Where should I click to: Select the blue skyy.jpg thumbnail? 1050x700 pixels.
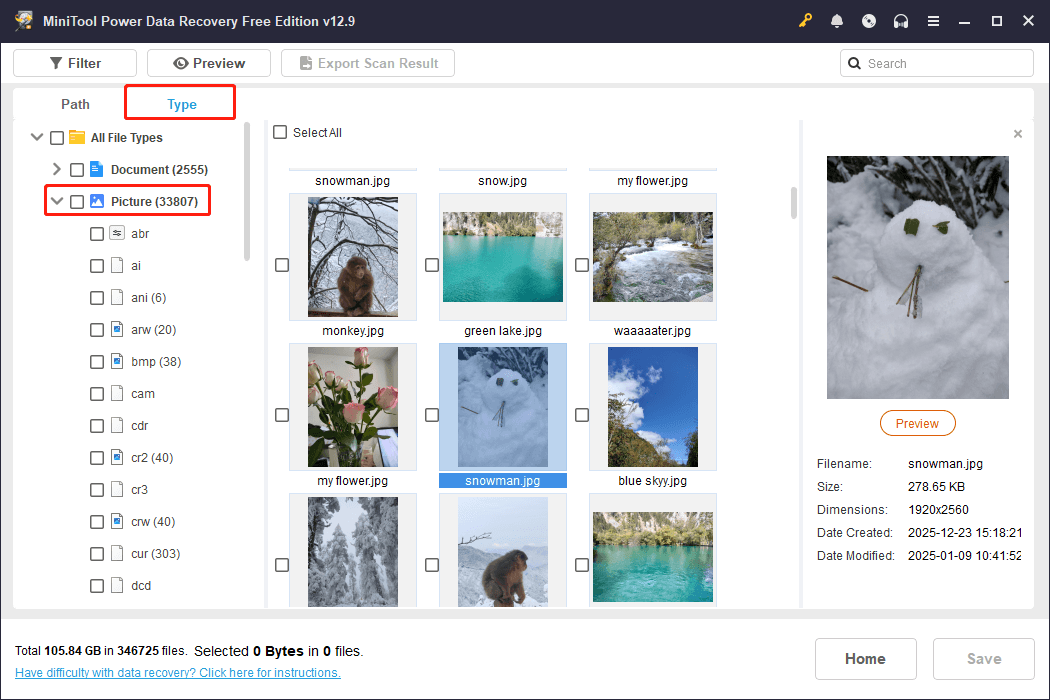(x=653, y=407)
